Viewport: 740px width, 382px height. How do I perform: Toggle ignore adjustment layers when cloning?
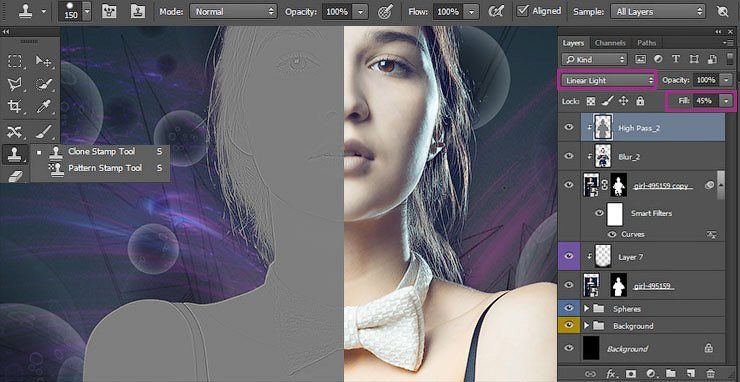tap(723, 11)
